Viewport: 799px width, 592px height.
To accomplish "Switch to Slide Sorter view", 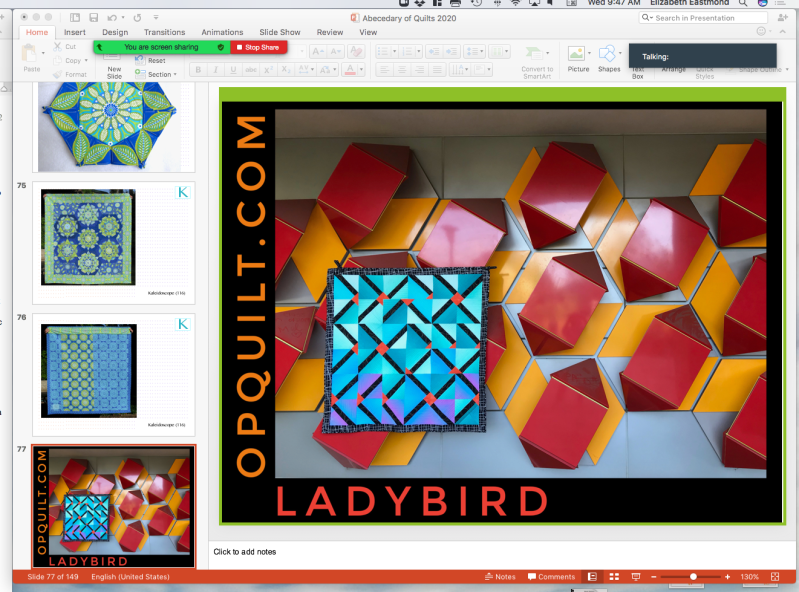I will coord(613,577).
